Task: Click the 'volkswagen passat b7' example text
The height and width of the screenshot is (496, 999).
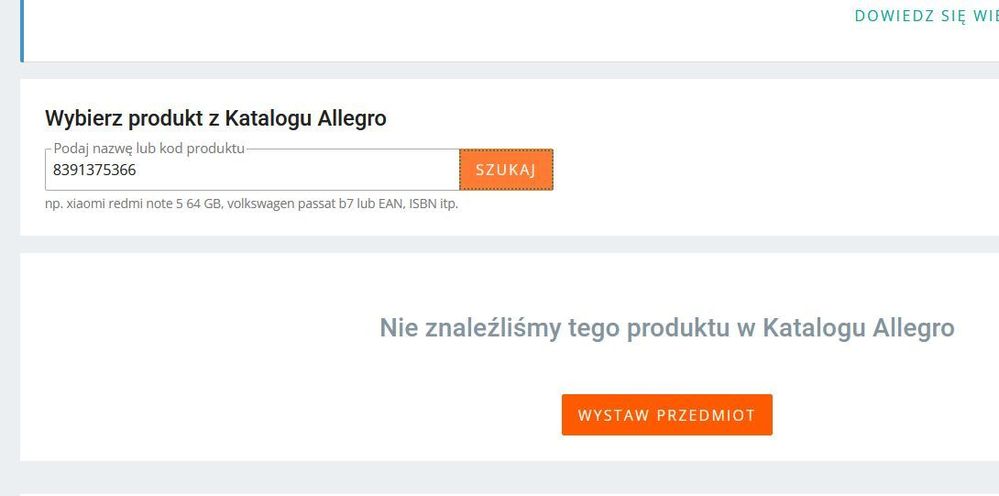Action: [292, 204]
